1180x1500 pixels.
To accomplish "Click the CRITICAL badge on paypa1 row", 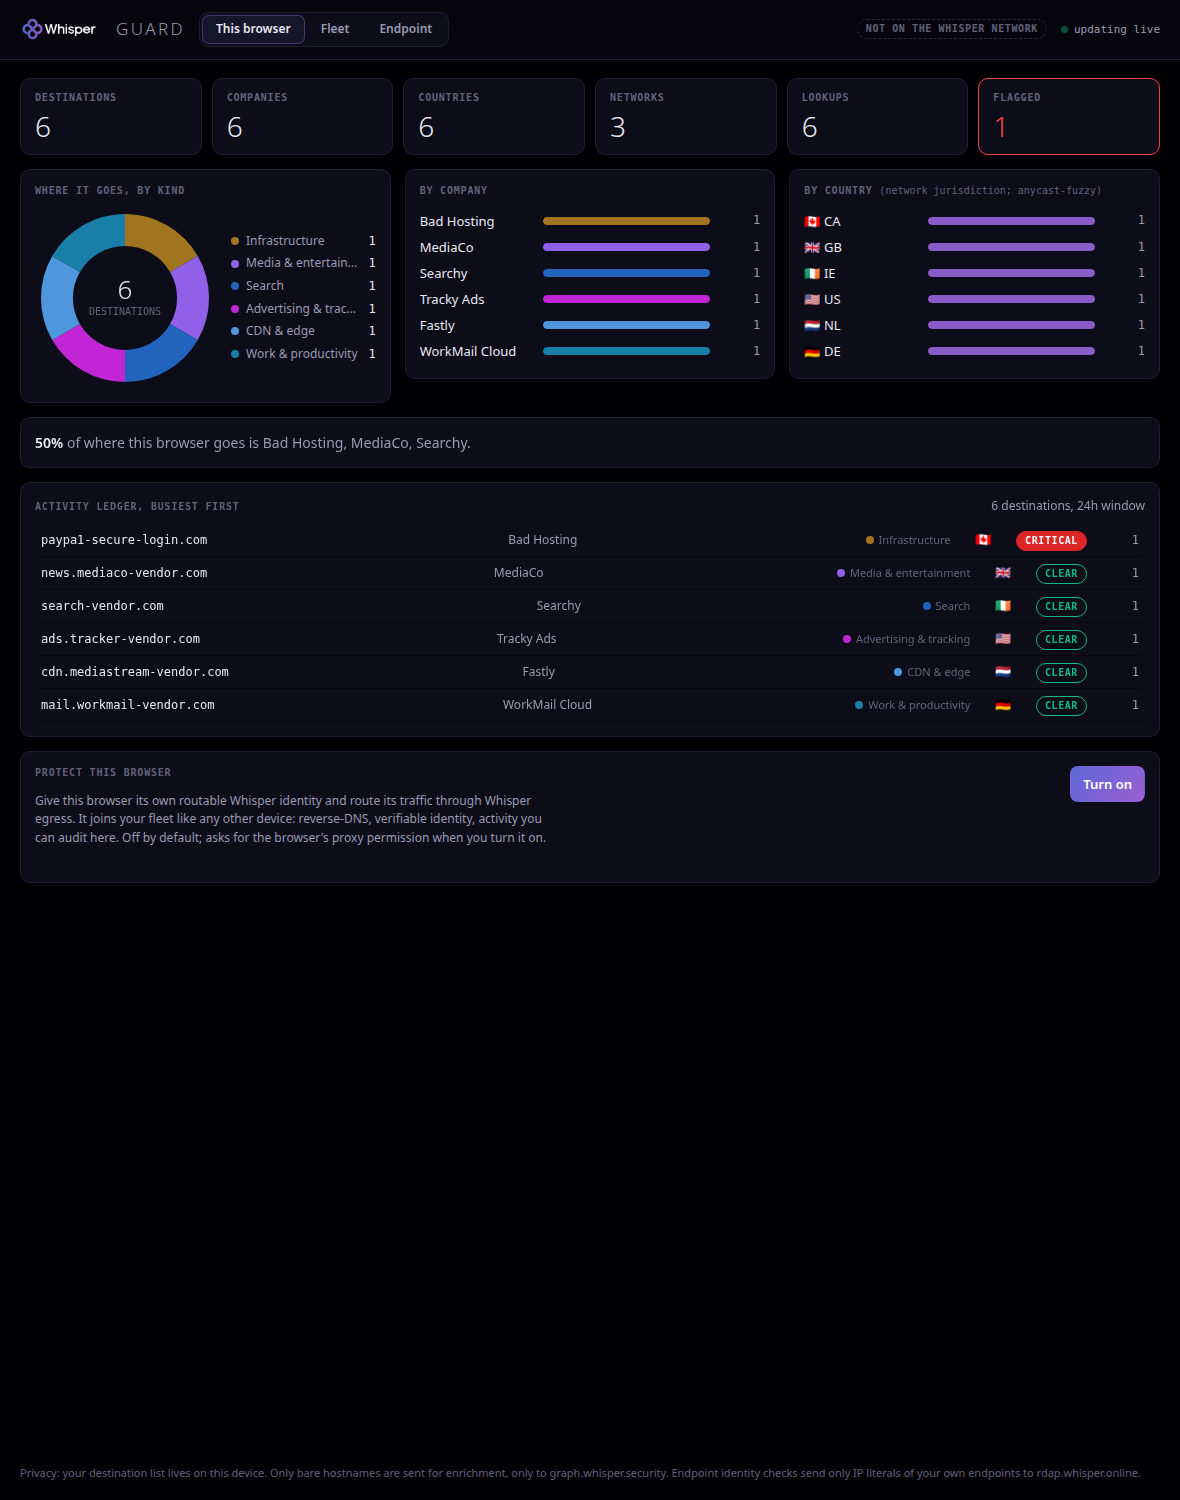I will click(x=1051, y=540).
